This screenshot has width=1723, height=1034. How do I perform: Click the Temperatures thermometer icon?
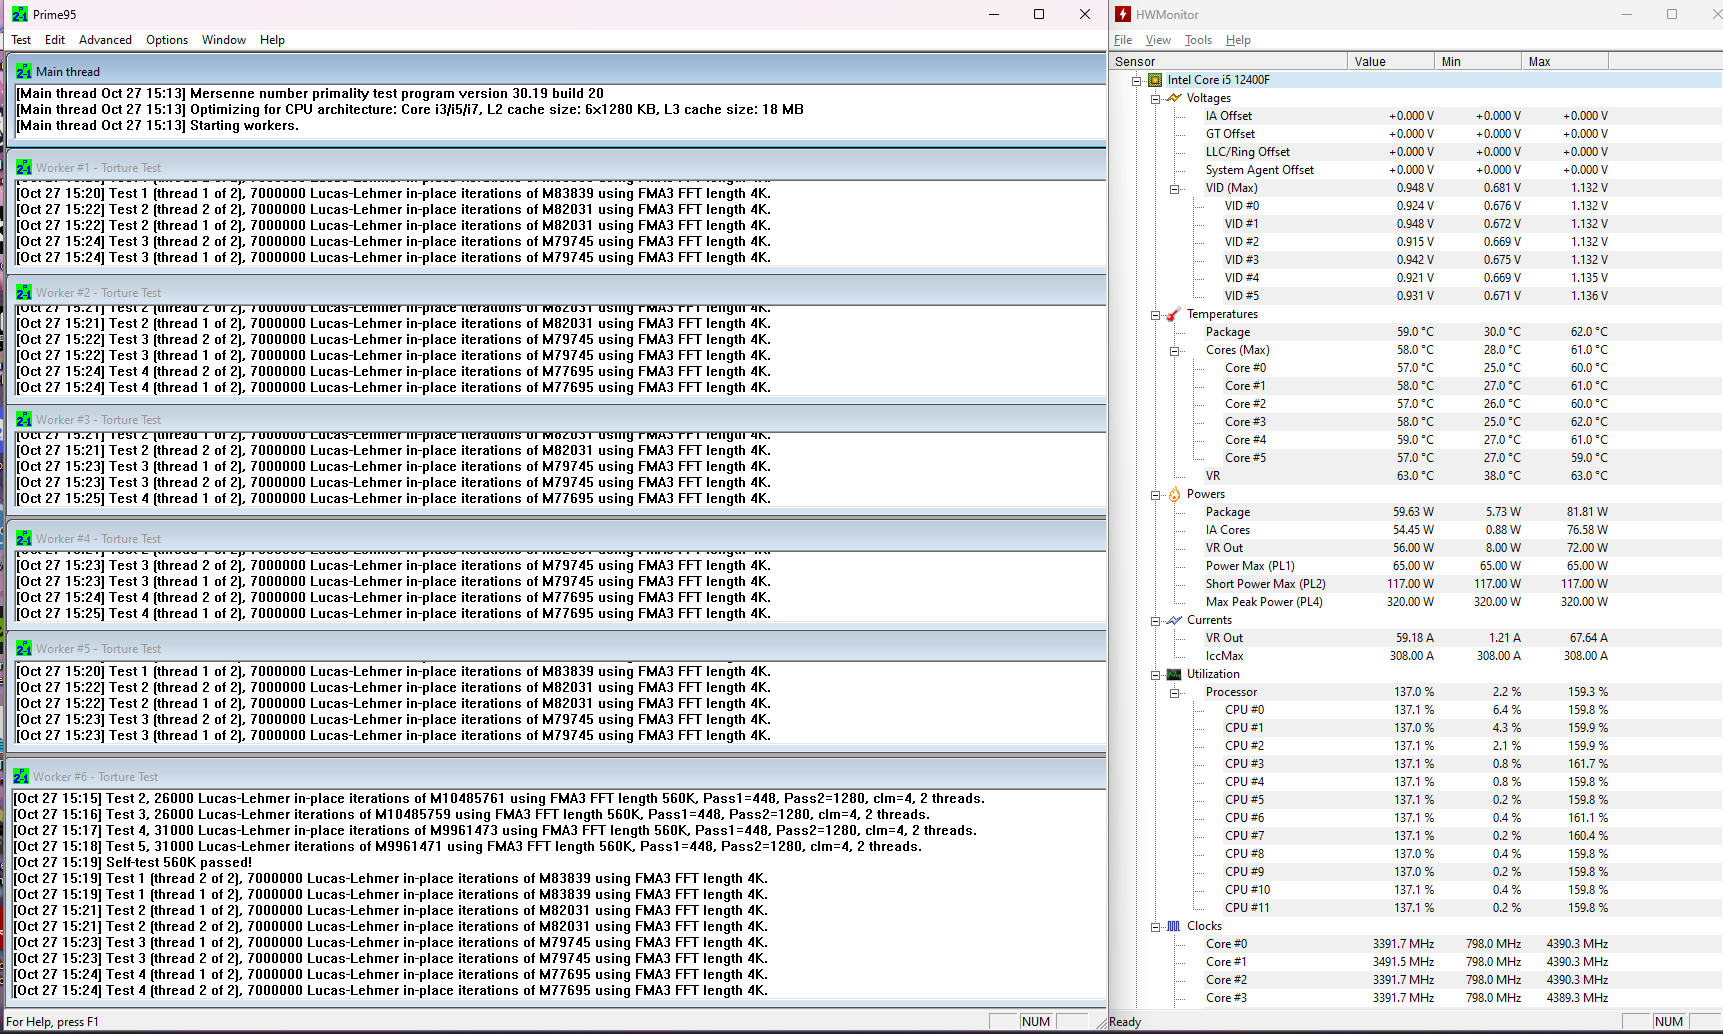click(x=1174, y=314)
